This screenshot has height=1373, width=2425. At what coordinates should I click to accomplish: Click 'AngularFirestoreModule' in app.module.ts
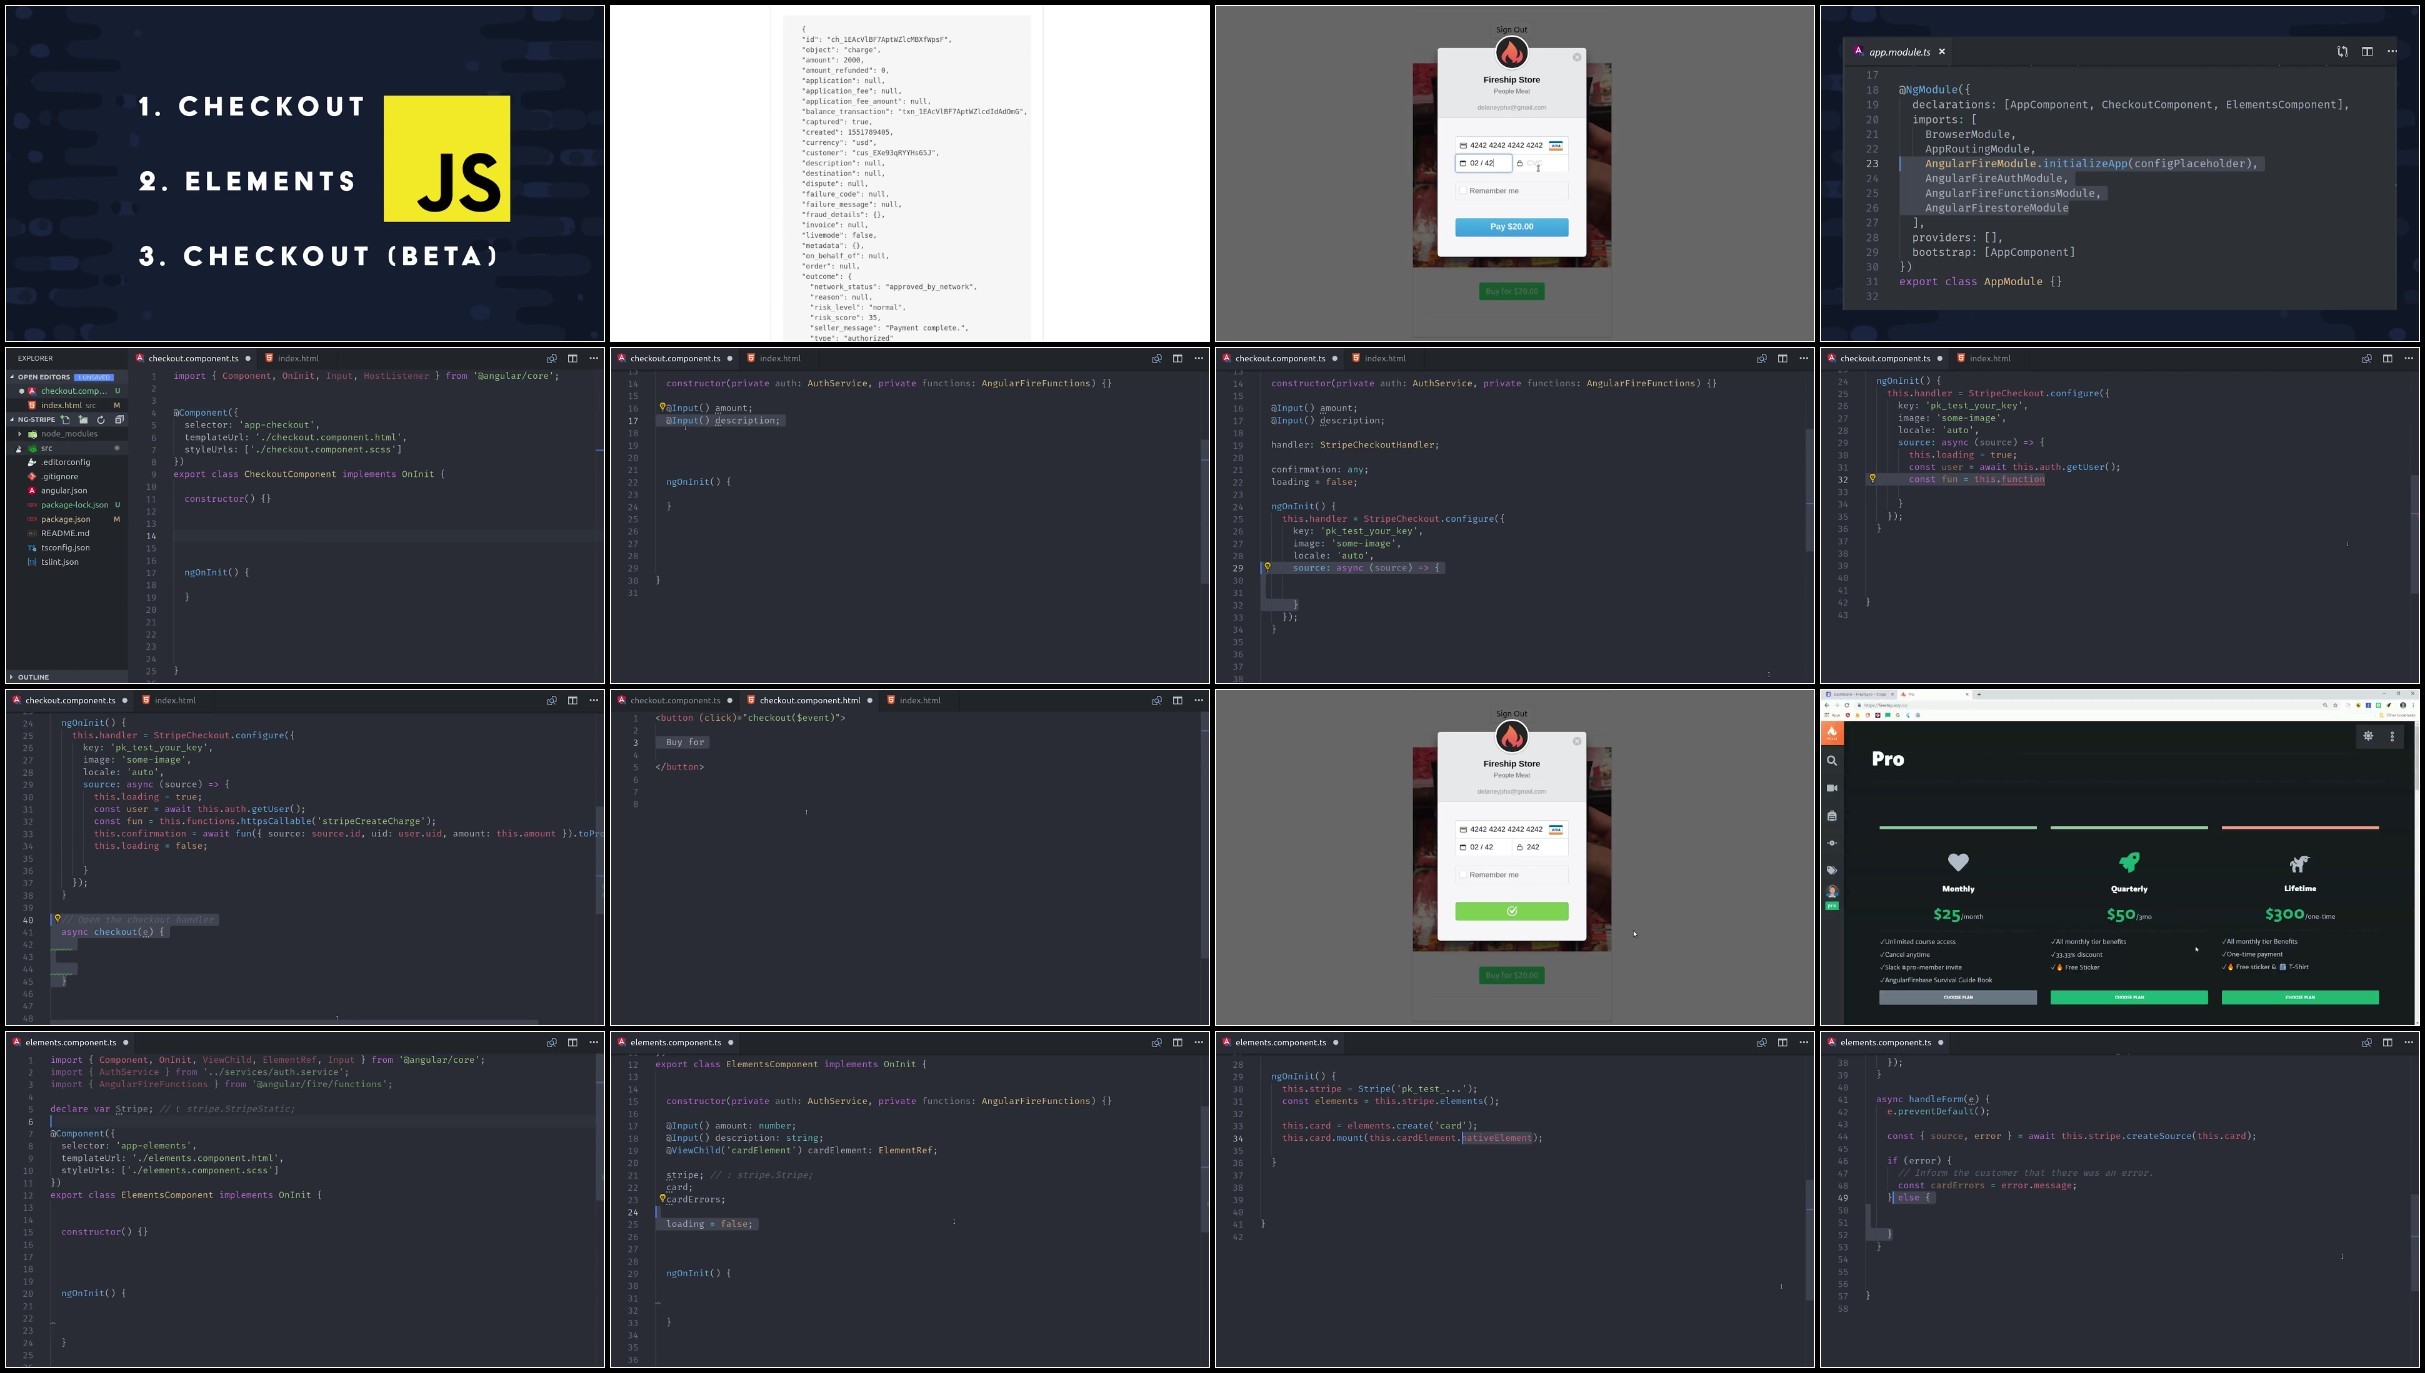pyautogui.click(x=1996, y=208)
